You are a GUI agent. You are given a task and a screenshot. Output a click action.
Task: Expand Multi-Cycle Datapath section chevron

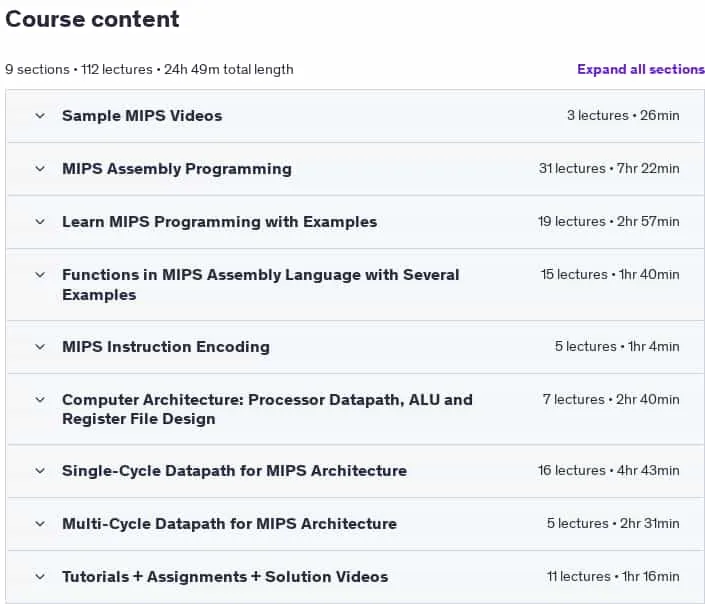click(40, 524)
